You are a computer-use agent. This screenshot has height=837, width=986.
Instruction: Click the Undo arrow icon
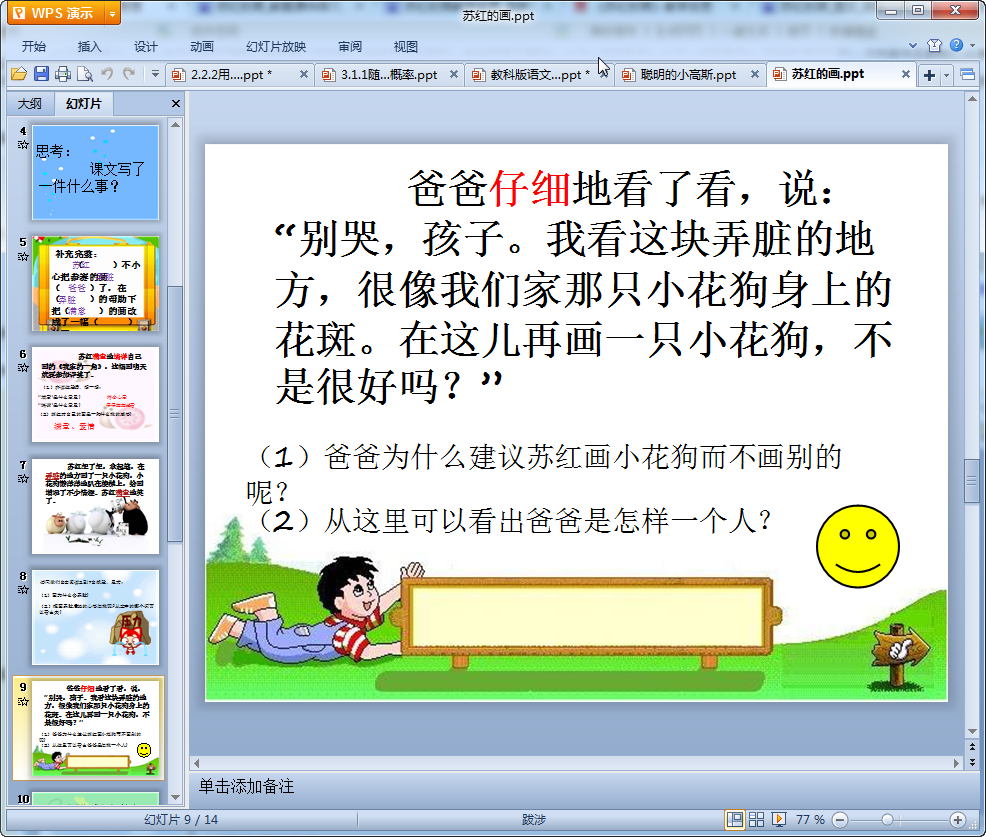click(x=108, y=74)
